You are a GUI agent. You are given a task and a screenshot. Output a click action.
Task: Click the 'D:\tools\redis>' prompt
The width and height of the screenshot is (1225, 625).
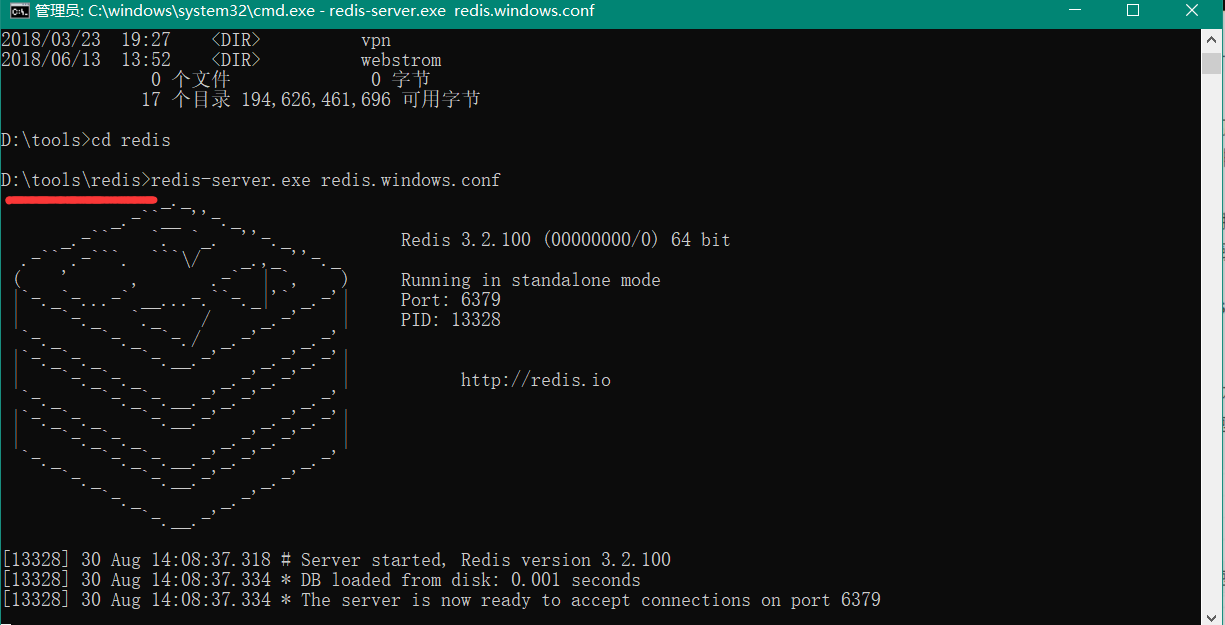pos(76,181)
